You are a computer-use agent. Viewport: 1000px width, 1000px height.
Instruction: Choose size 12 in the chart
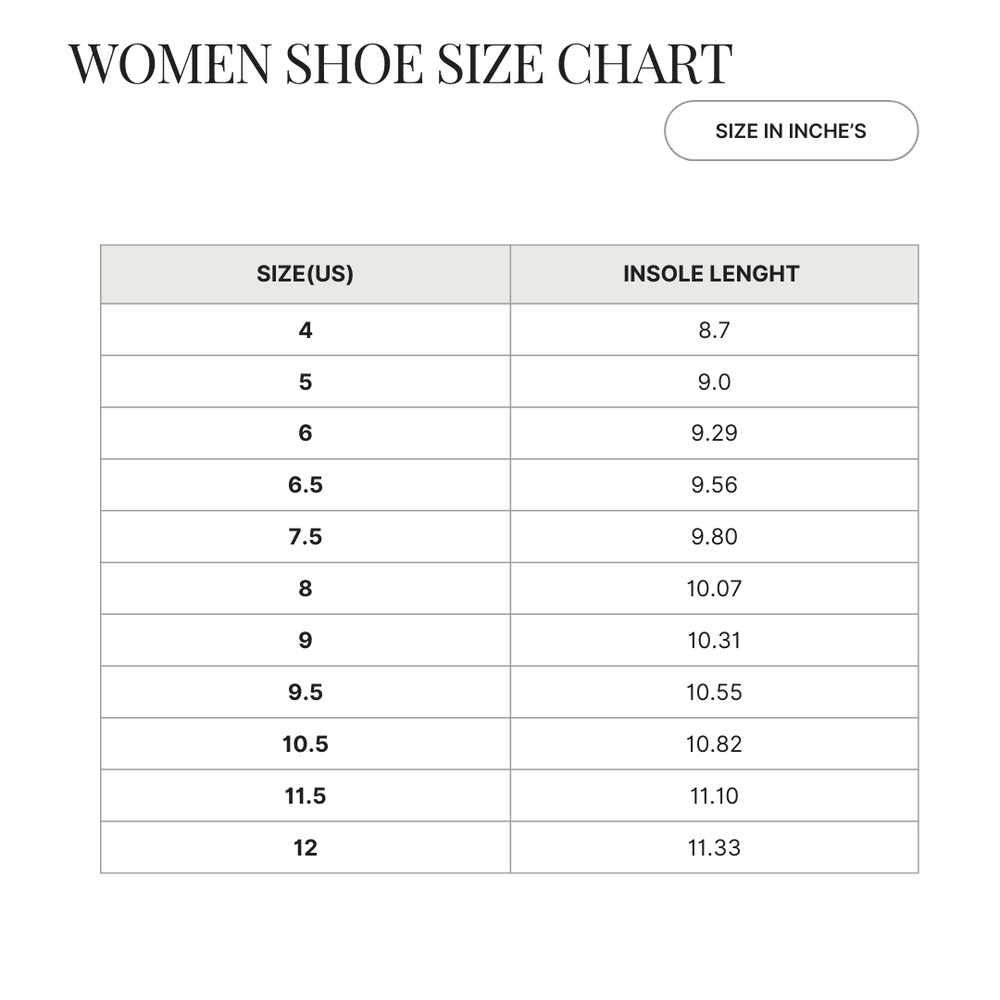coord(305,848)
